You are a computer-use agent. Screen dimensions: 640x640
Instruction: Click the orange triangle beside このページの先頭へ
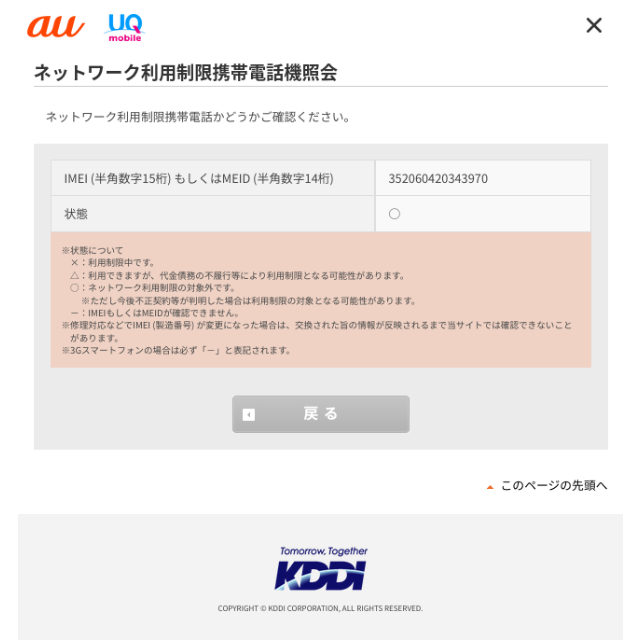pos(490,487)
